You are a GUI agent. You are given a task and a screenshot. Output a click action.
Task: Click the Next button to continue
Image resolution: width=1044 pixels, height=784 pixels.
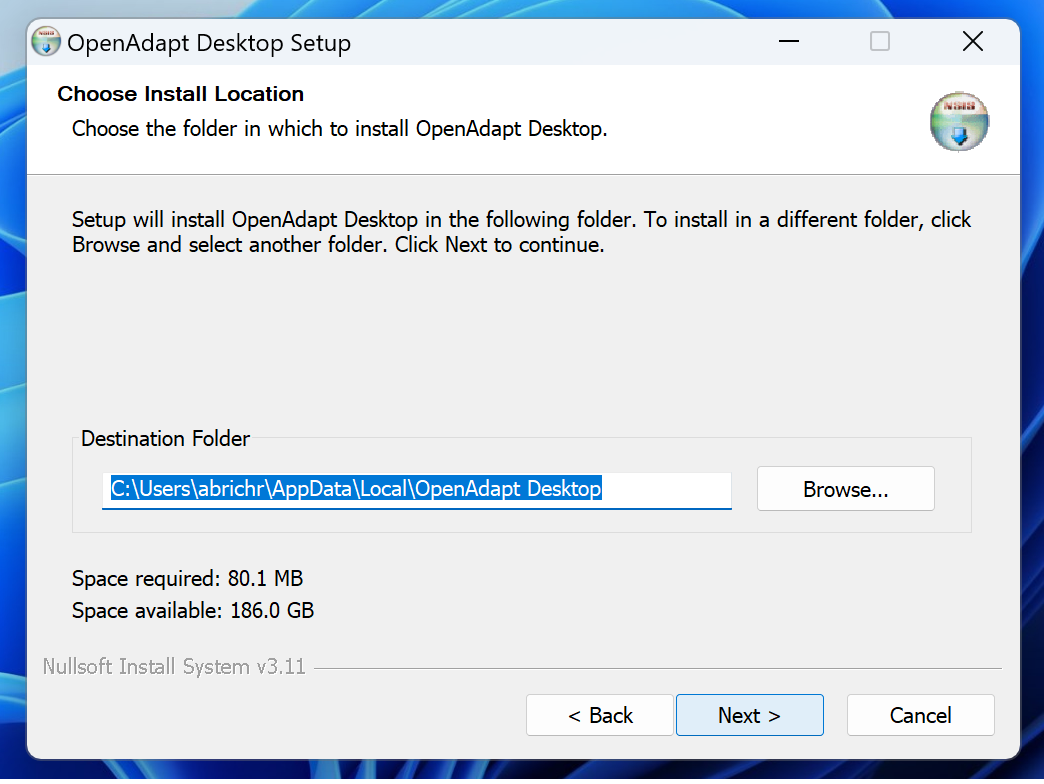tap(750, 715)
